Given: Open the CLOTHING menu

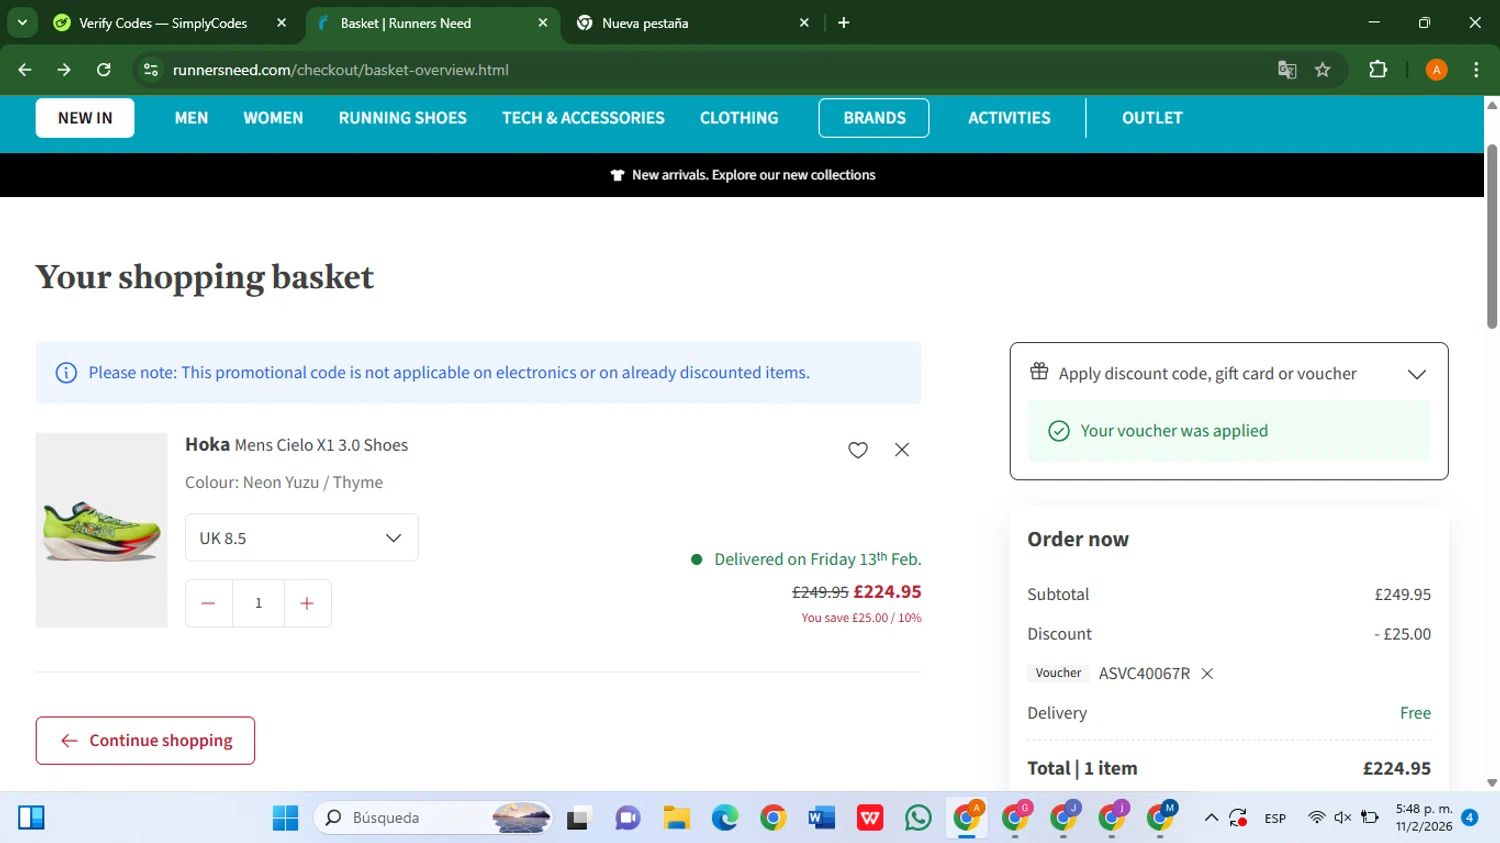Looking at the screenshot, I should [739, 118].
